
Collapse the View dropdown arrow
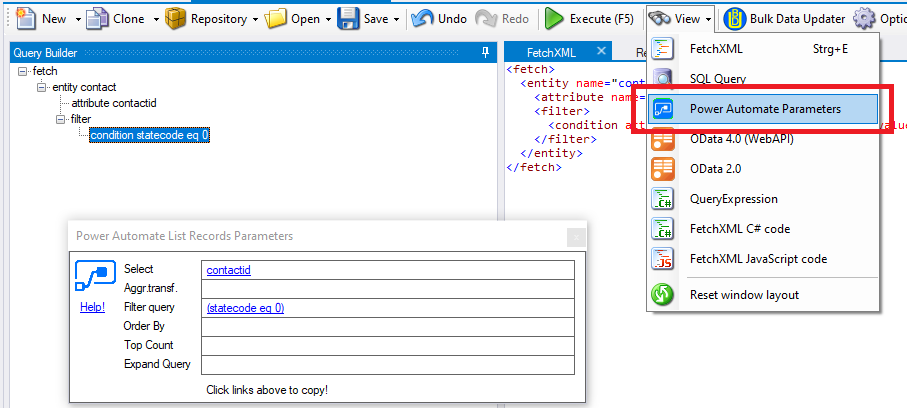709,19
